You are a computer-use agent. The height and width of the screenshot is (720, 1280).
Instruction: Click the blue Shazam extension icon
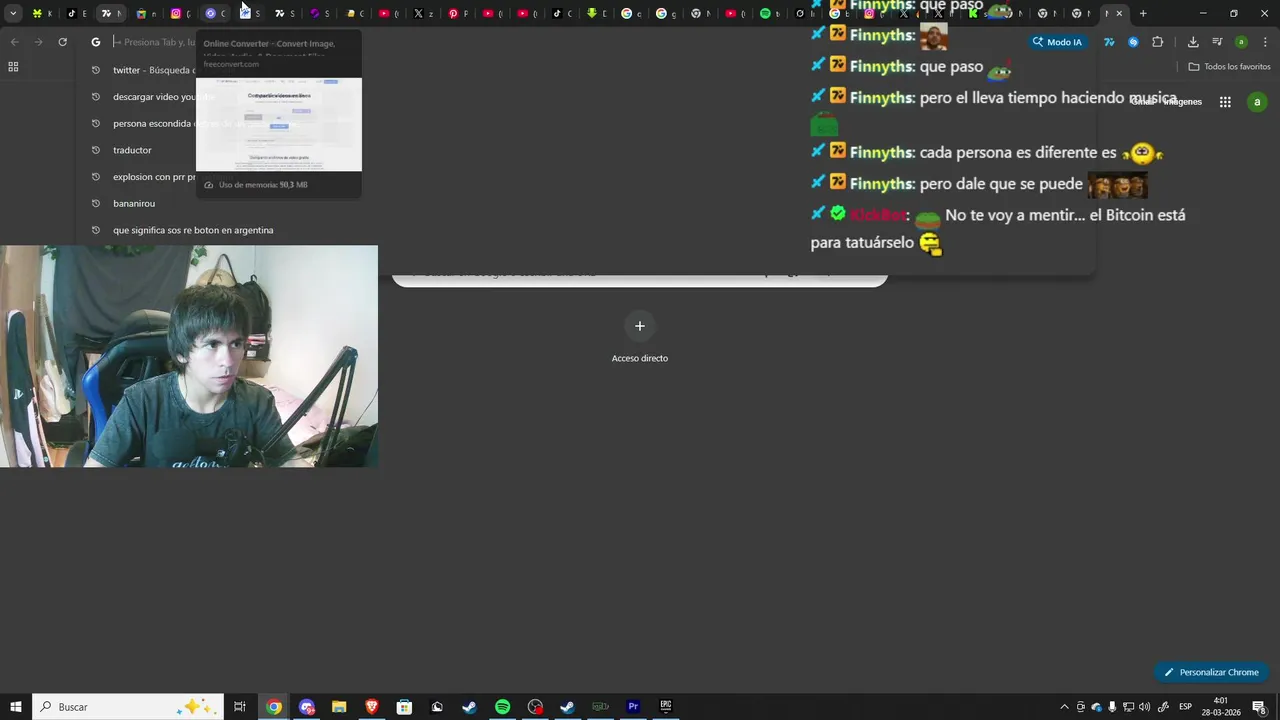[1133, 42]
